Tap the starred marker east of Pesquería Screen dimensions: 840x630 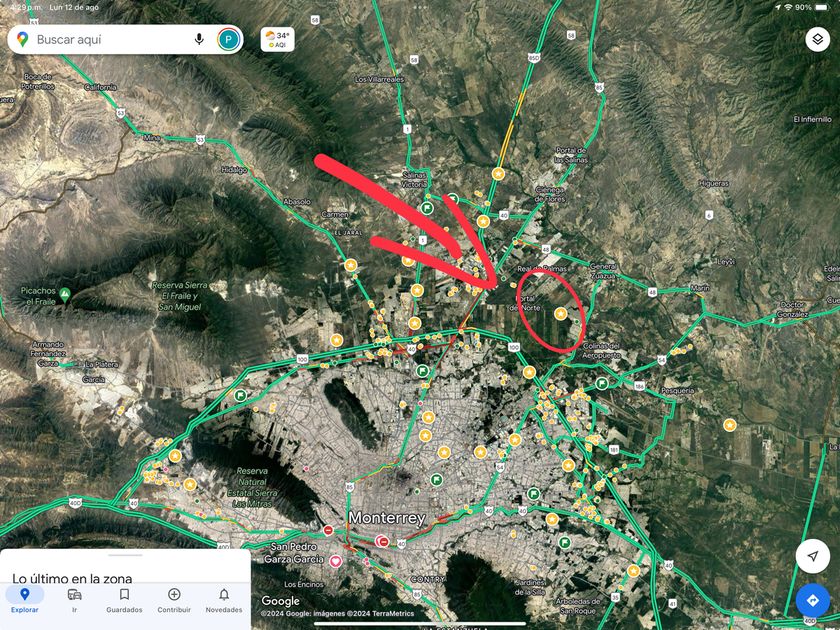729,425
